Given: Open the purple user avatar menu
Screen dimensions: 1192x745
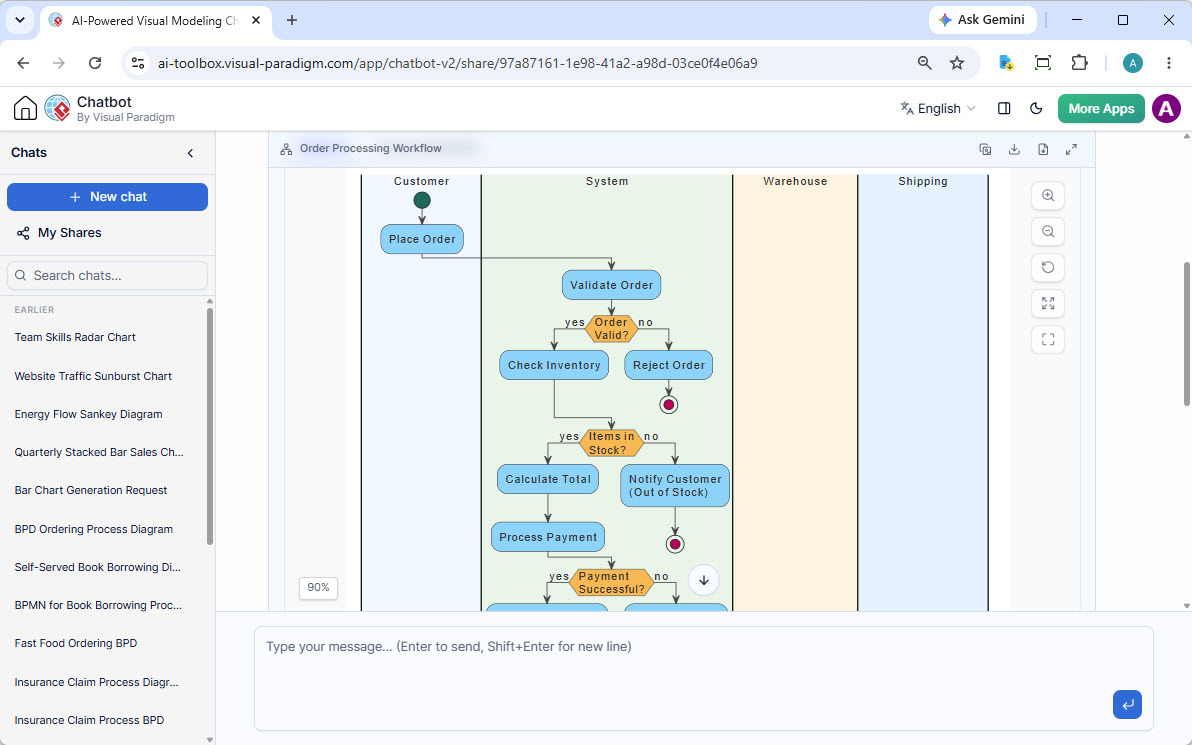Looking at the screenshot, I should click(x=1166, y=109).
